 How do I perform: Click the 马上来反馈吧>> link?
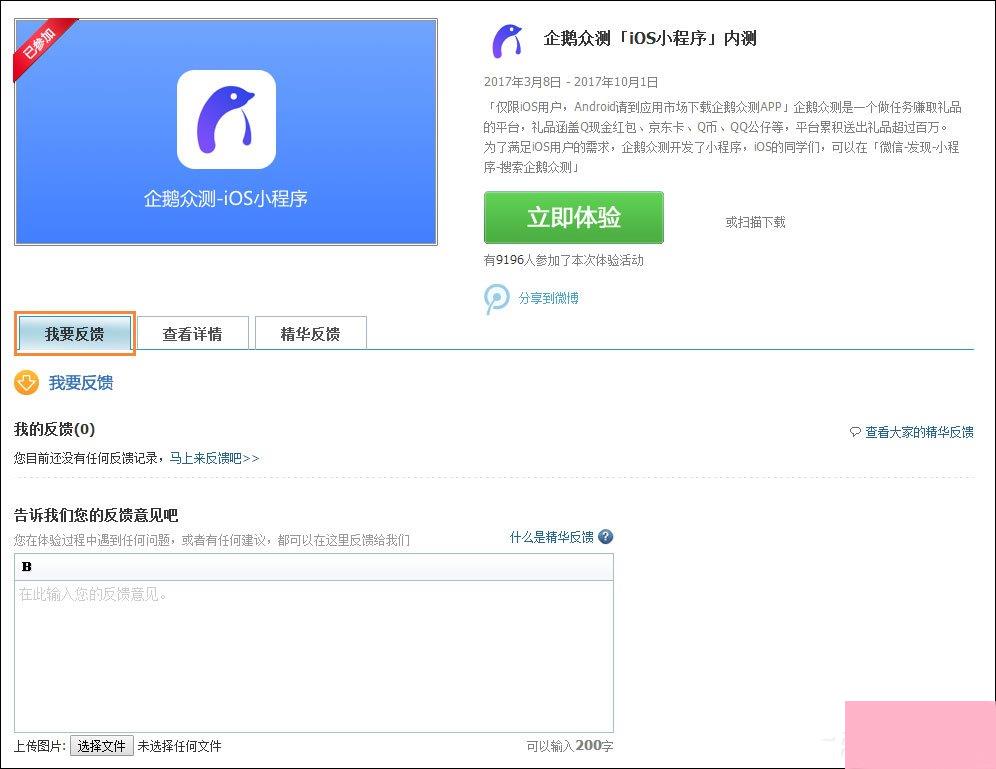(214, 458)
